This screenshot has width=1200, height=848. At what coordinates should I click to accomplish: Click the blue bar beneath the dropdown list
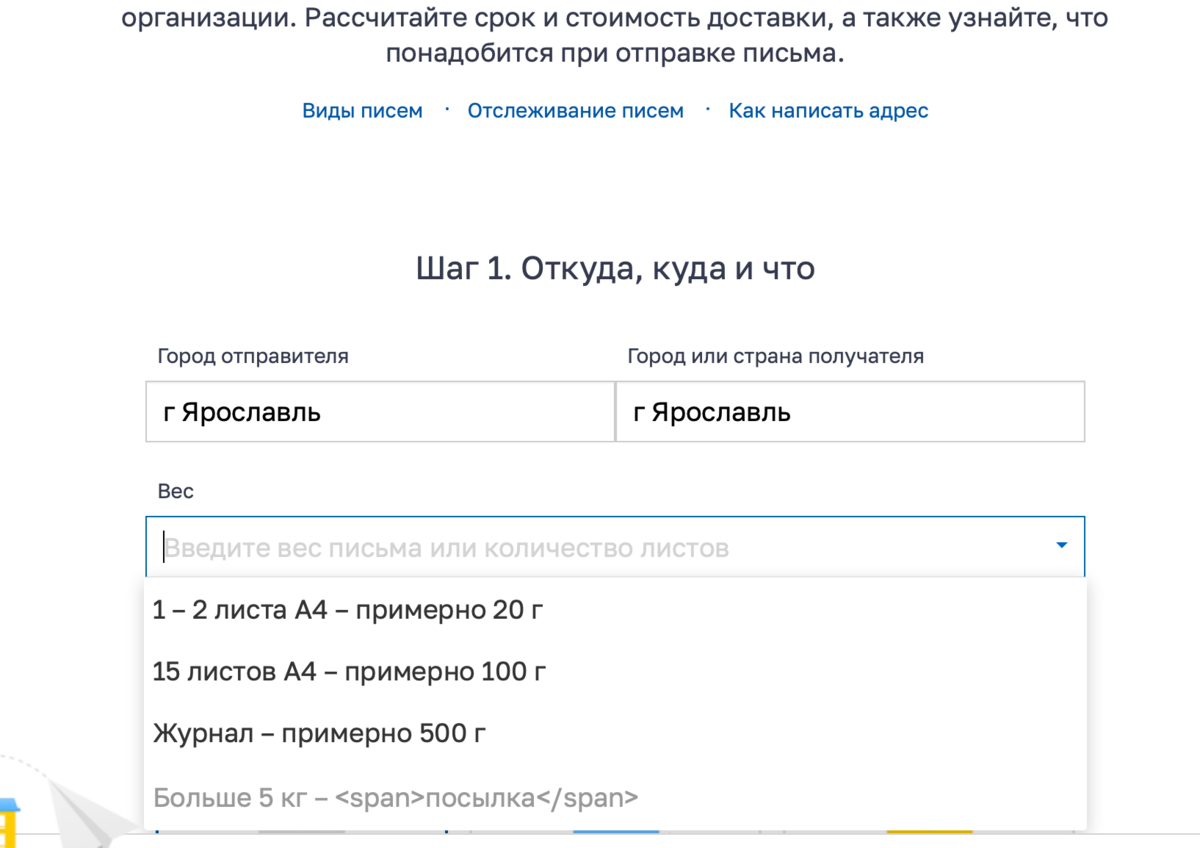[617, 832]
